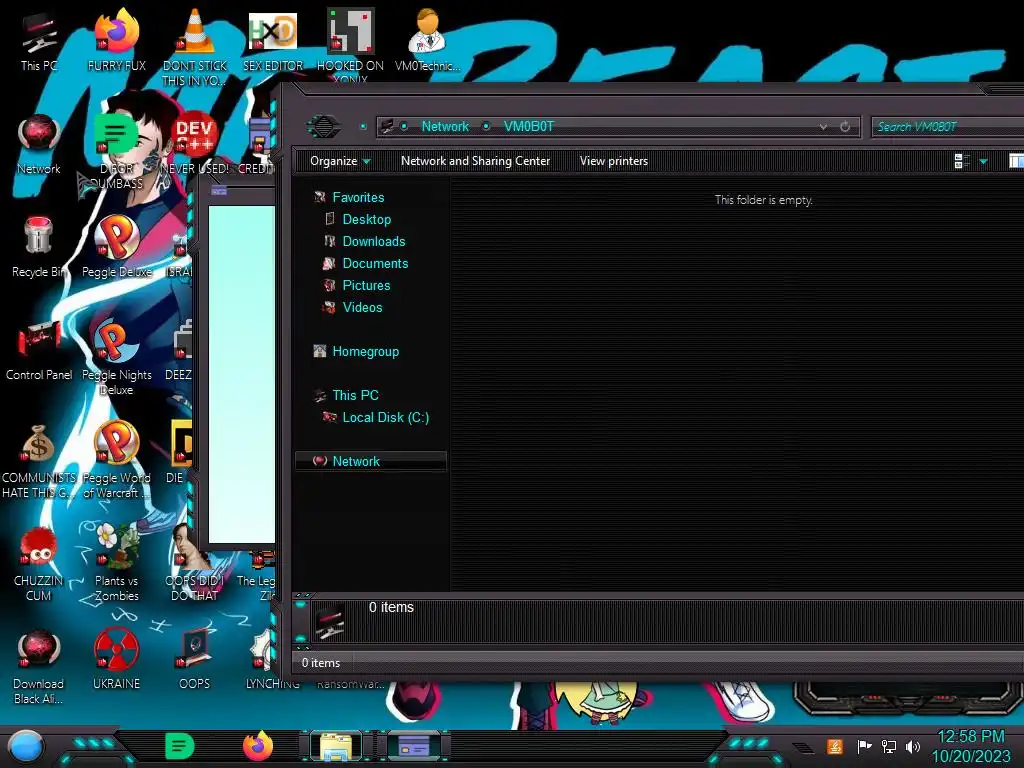Open the Network desktop icon
The height and width of the screenshot is (768, 1024).
(39, 145)
